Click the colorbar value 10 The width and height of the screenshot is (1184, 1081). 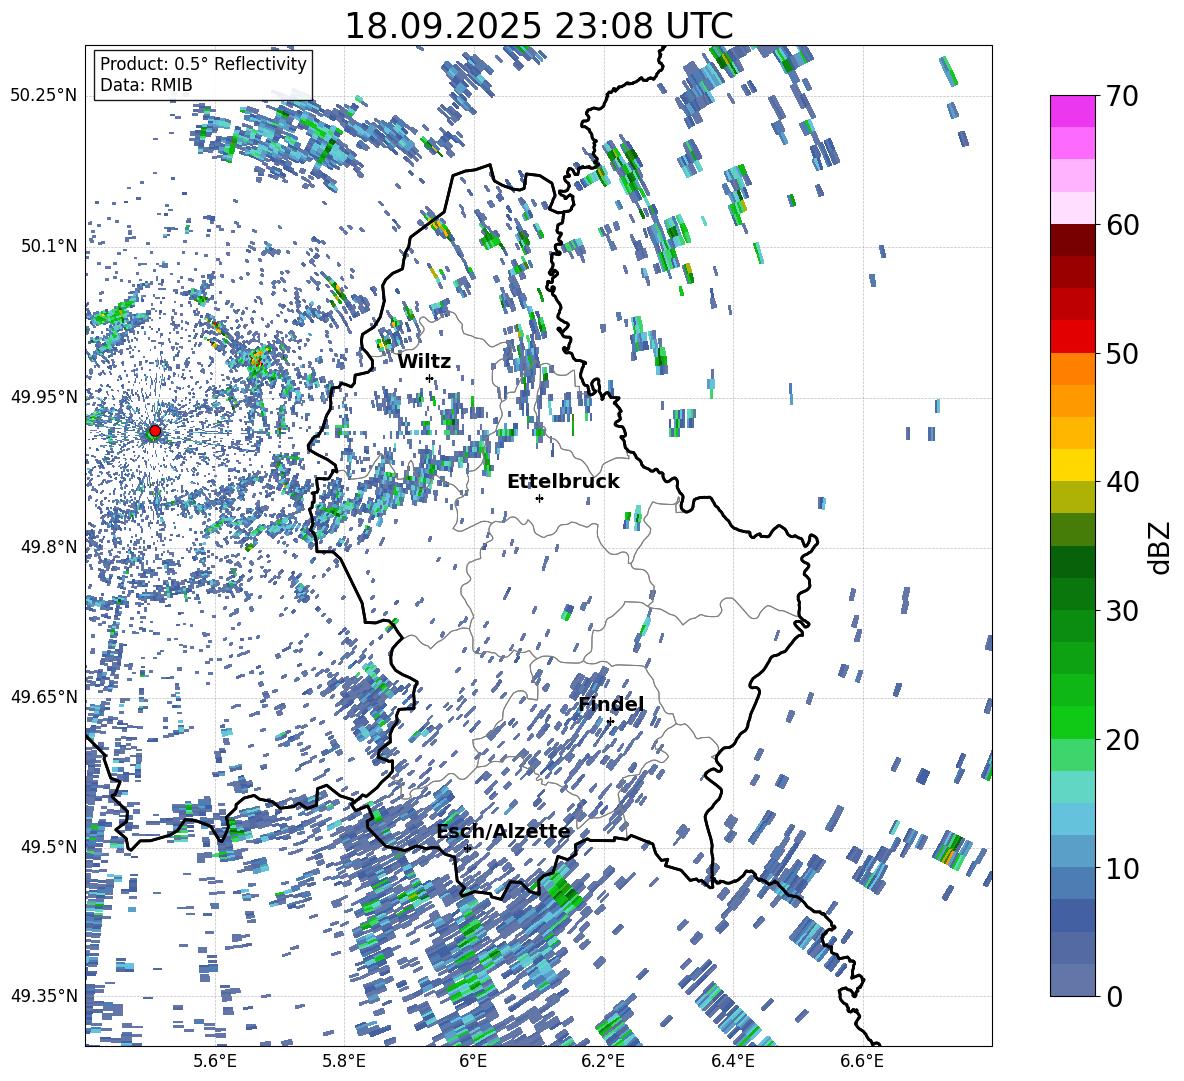[x=1122, y=868]
